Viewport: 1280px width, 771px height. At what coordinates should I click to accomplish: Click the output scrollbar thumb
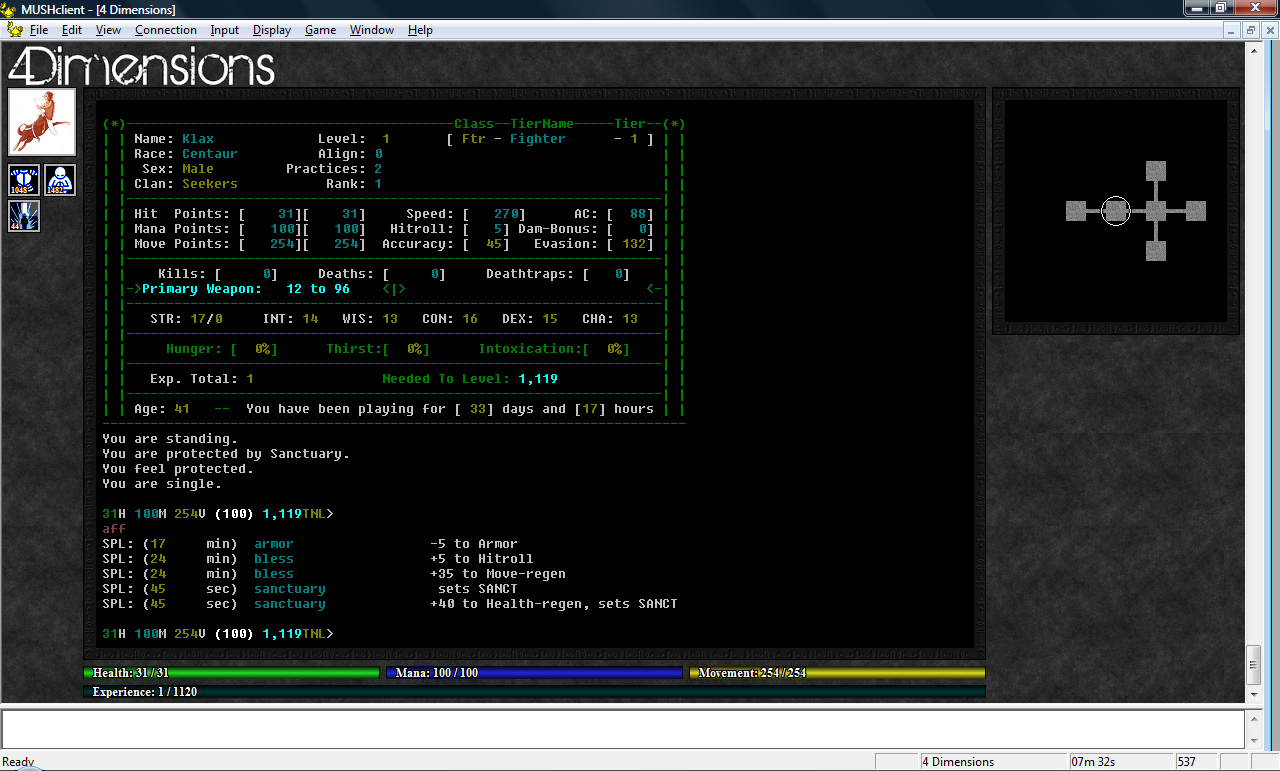[1254, 664]
